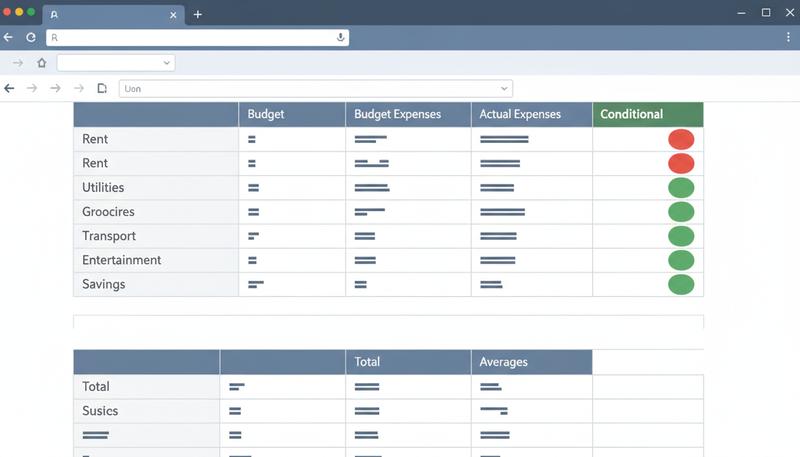Image resolution: width=800 pixels, height=457 pixels.
Task: Click Budget cell in Transport row
Action: 292,236
